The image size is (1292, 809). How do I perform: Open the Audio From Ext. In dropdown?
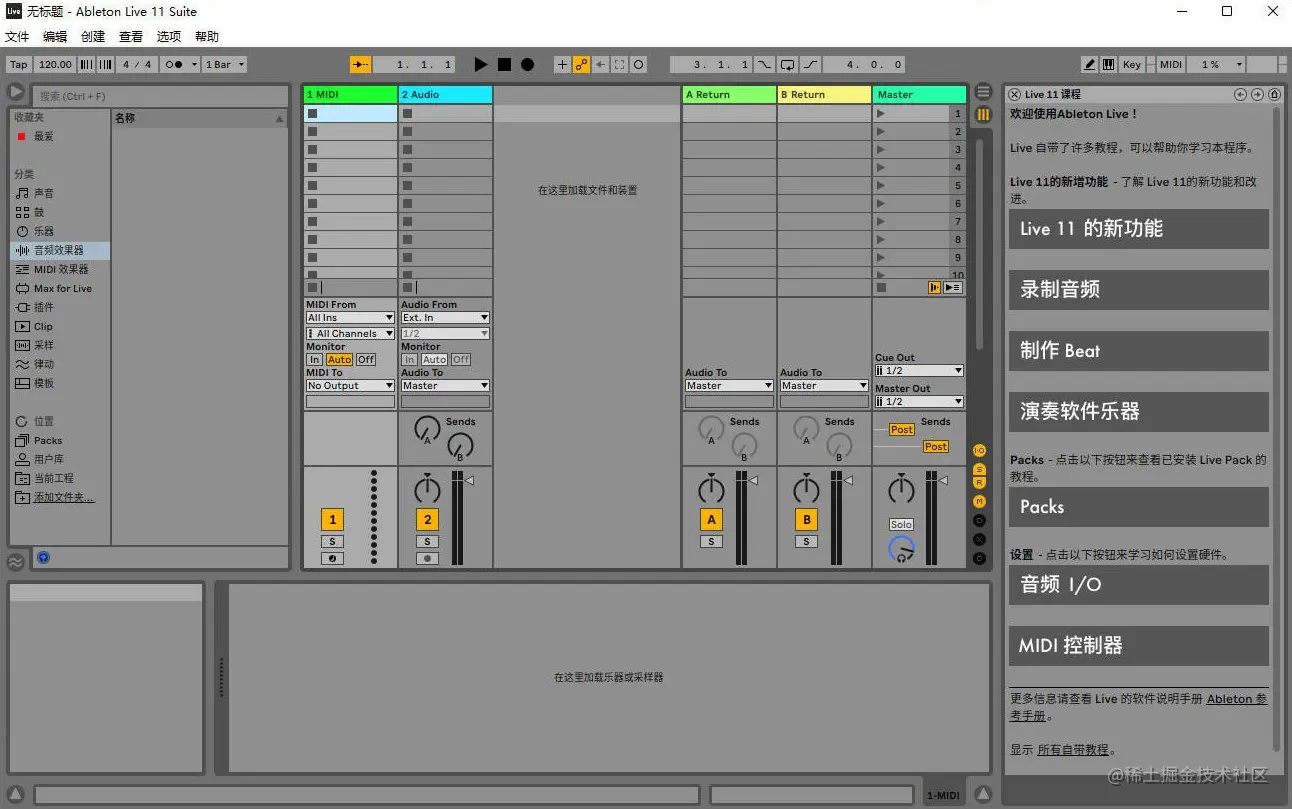445,318
